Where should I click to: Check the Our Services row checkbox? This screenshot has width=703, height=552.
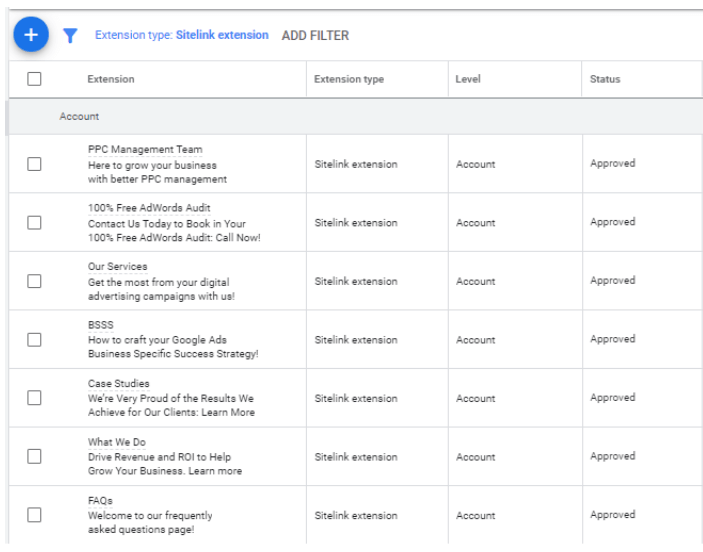[x=34, y=281]
